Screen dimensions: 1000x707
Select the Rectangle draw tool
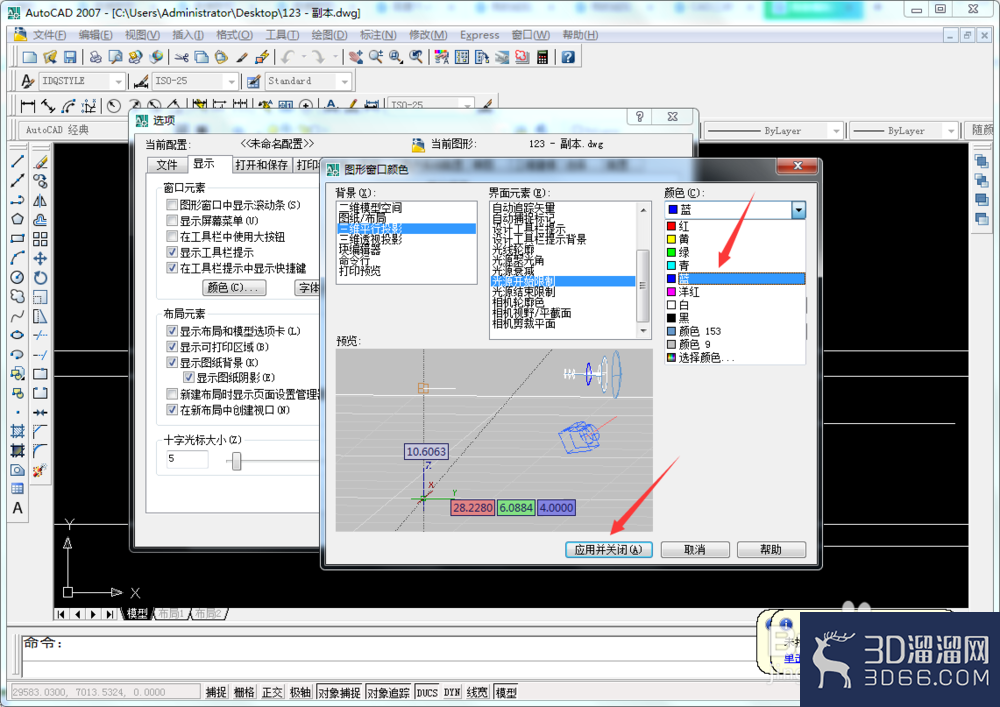click(17, 239)
